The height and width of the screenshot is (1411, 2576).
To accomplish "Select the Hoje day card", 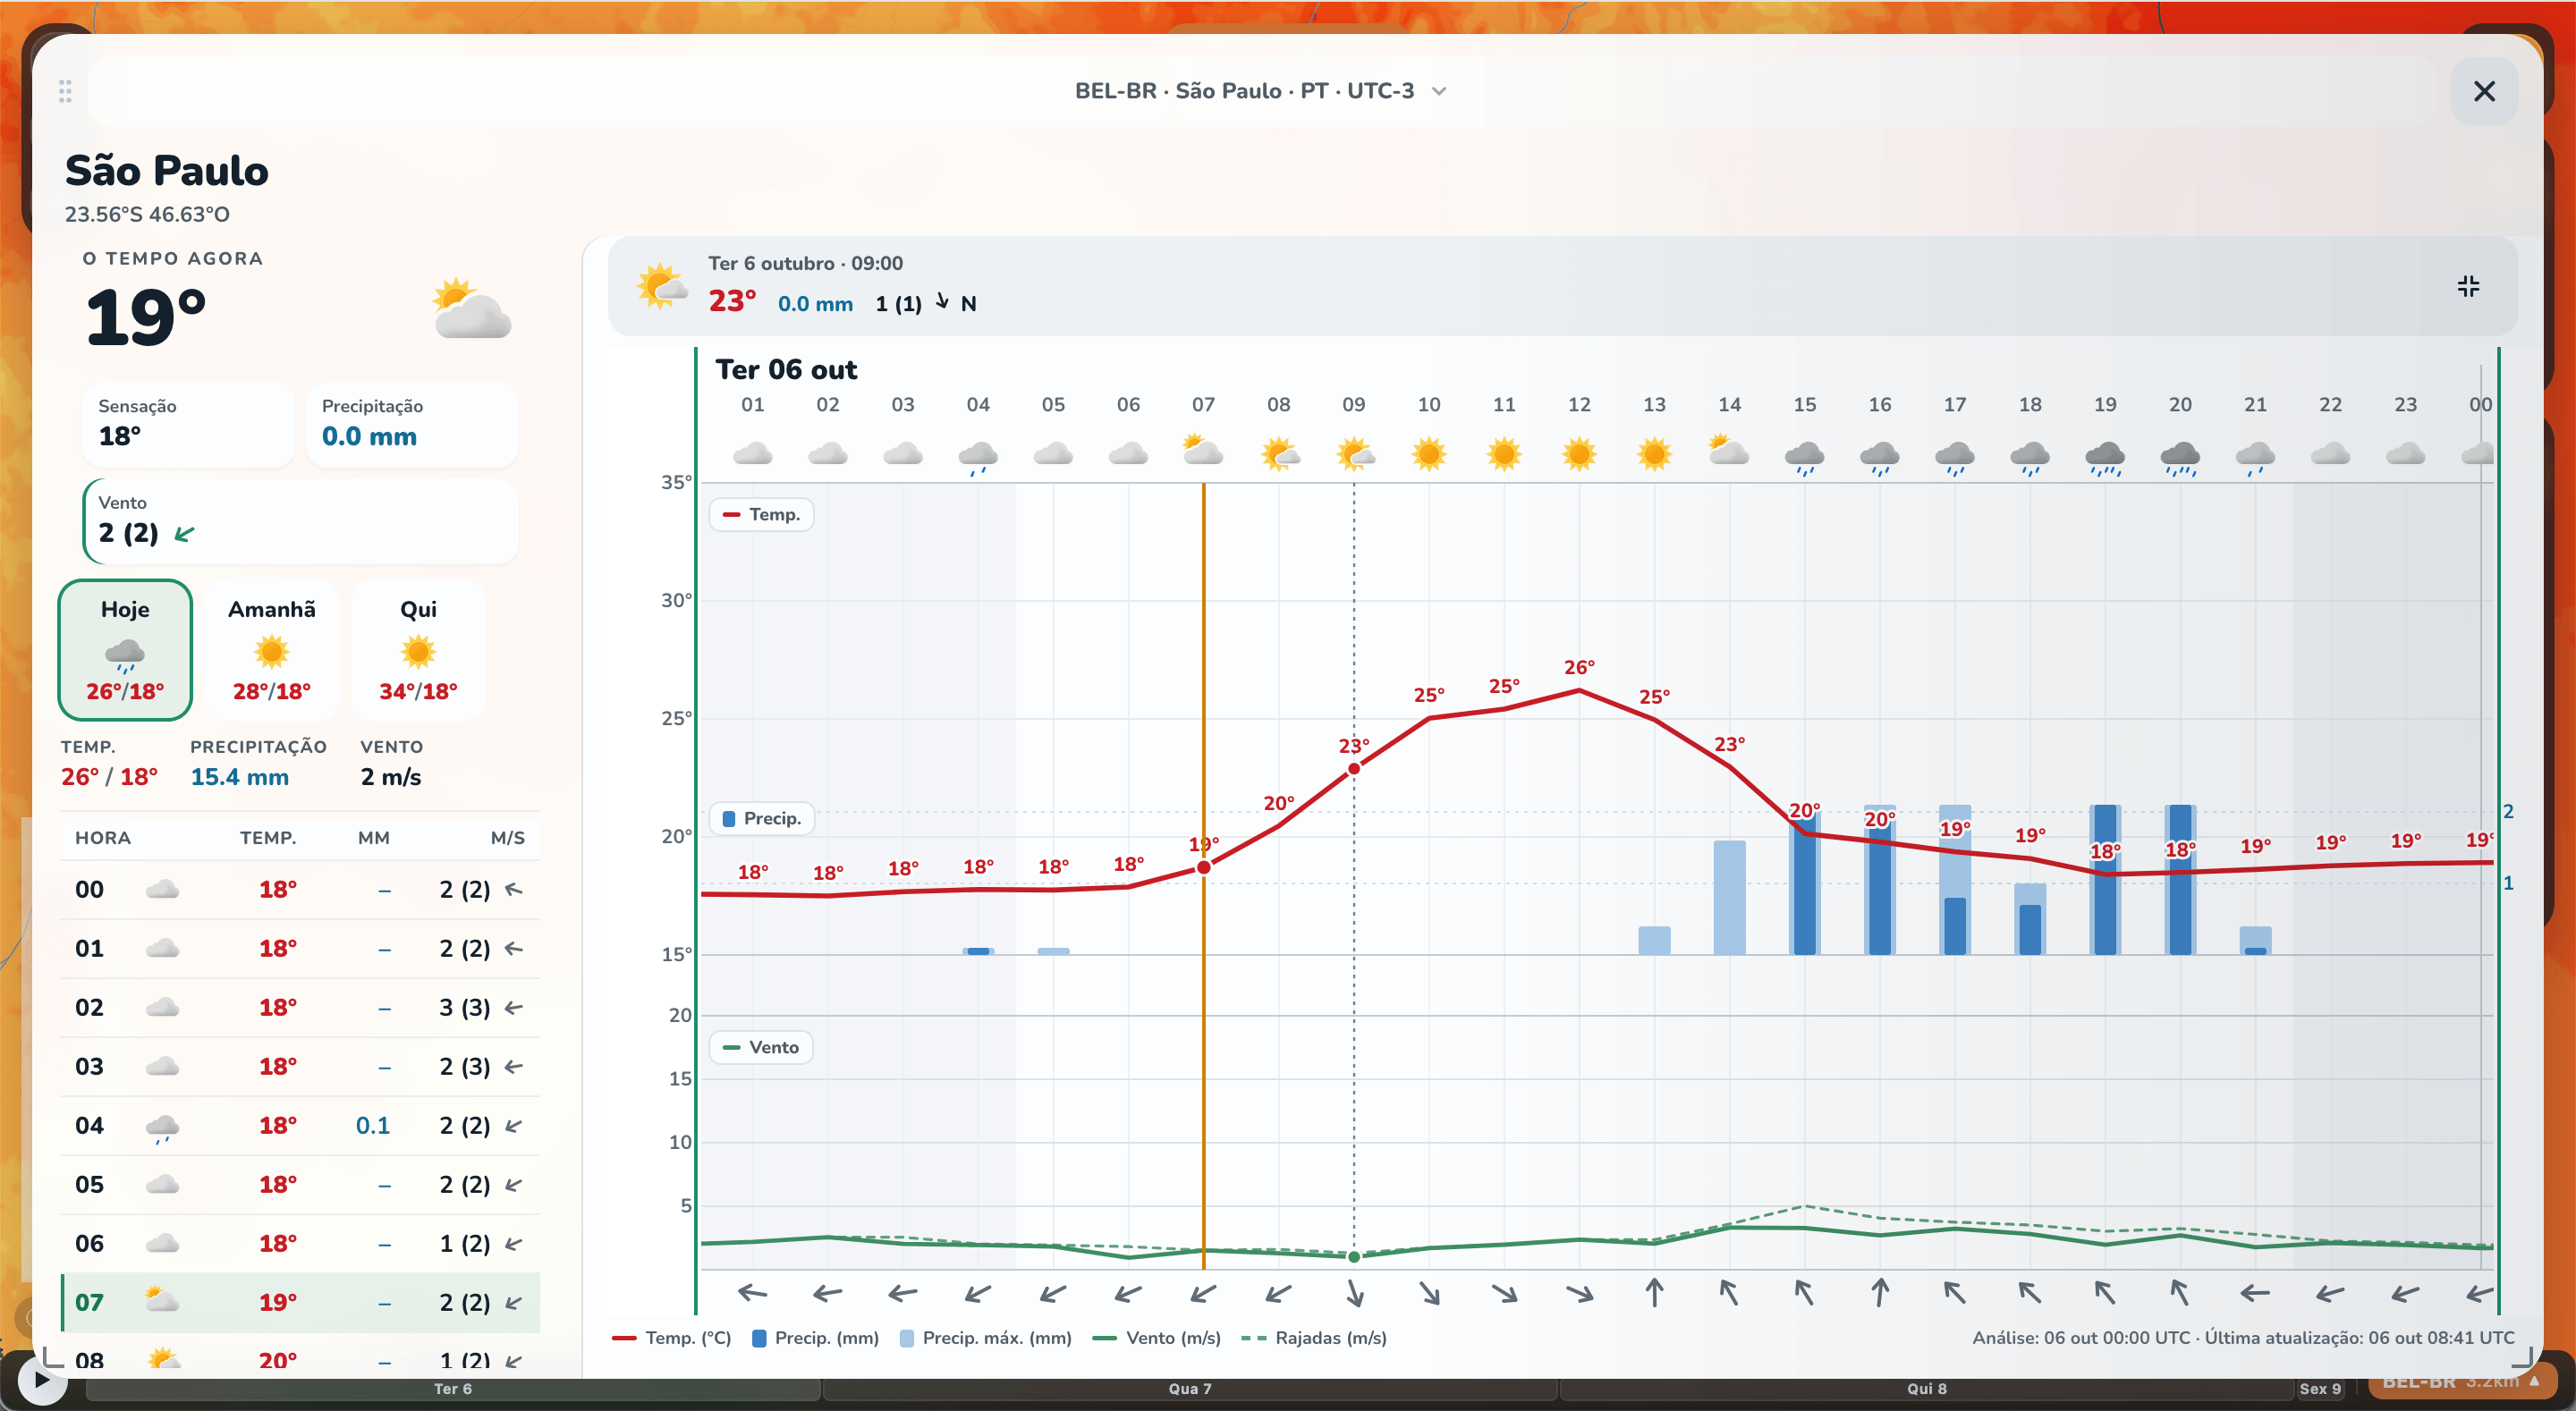I will tap(125, 649).
